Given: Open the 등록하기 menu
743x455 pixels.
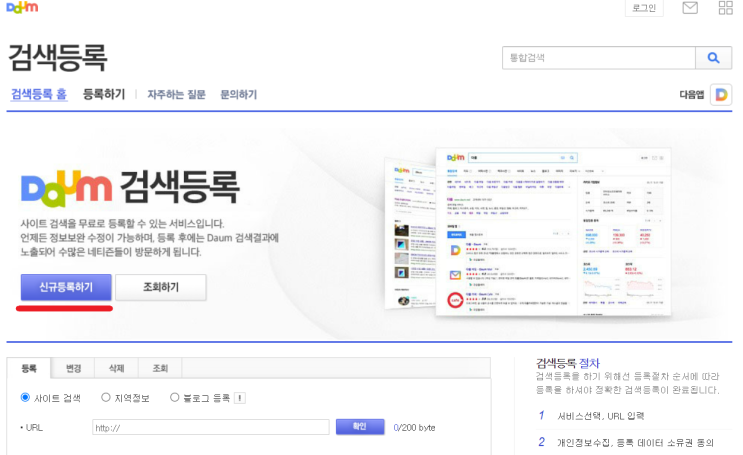Looking at the screenshot, I should pos(104,94).
